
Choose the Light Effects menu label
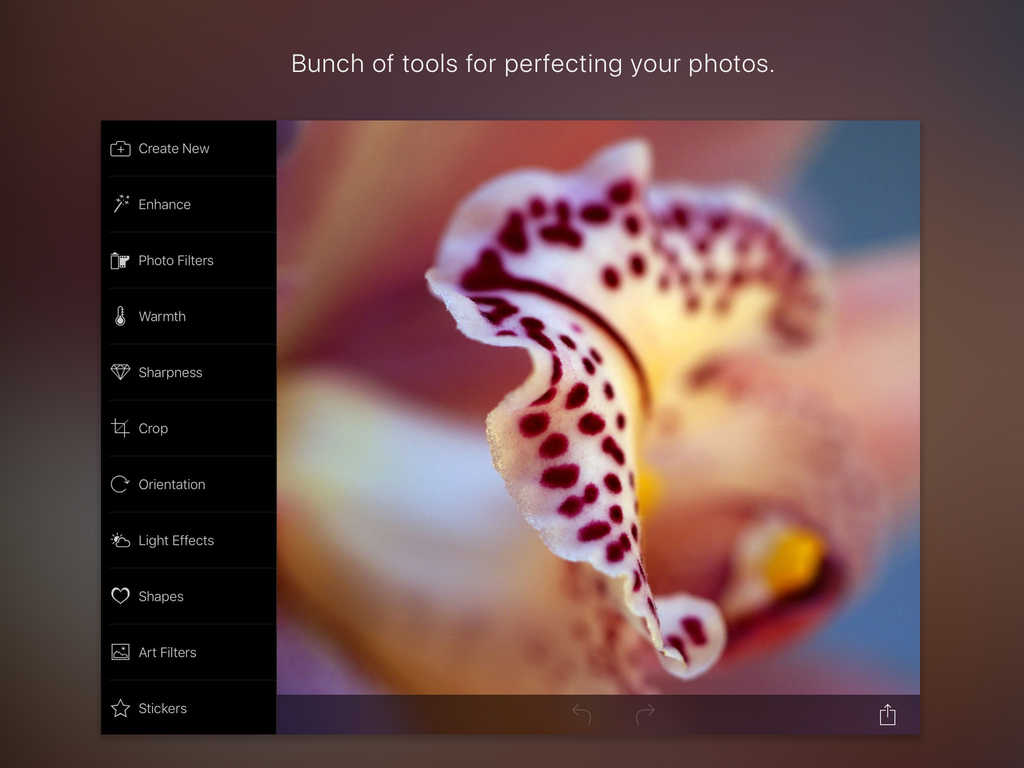pyautogui.click(x=176, y=540)
